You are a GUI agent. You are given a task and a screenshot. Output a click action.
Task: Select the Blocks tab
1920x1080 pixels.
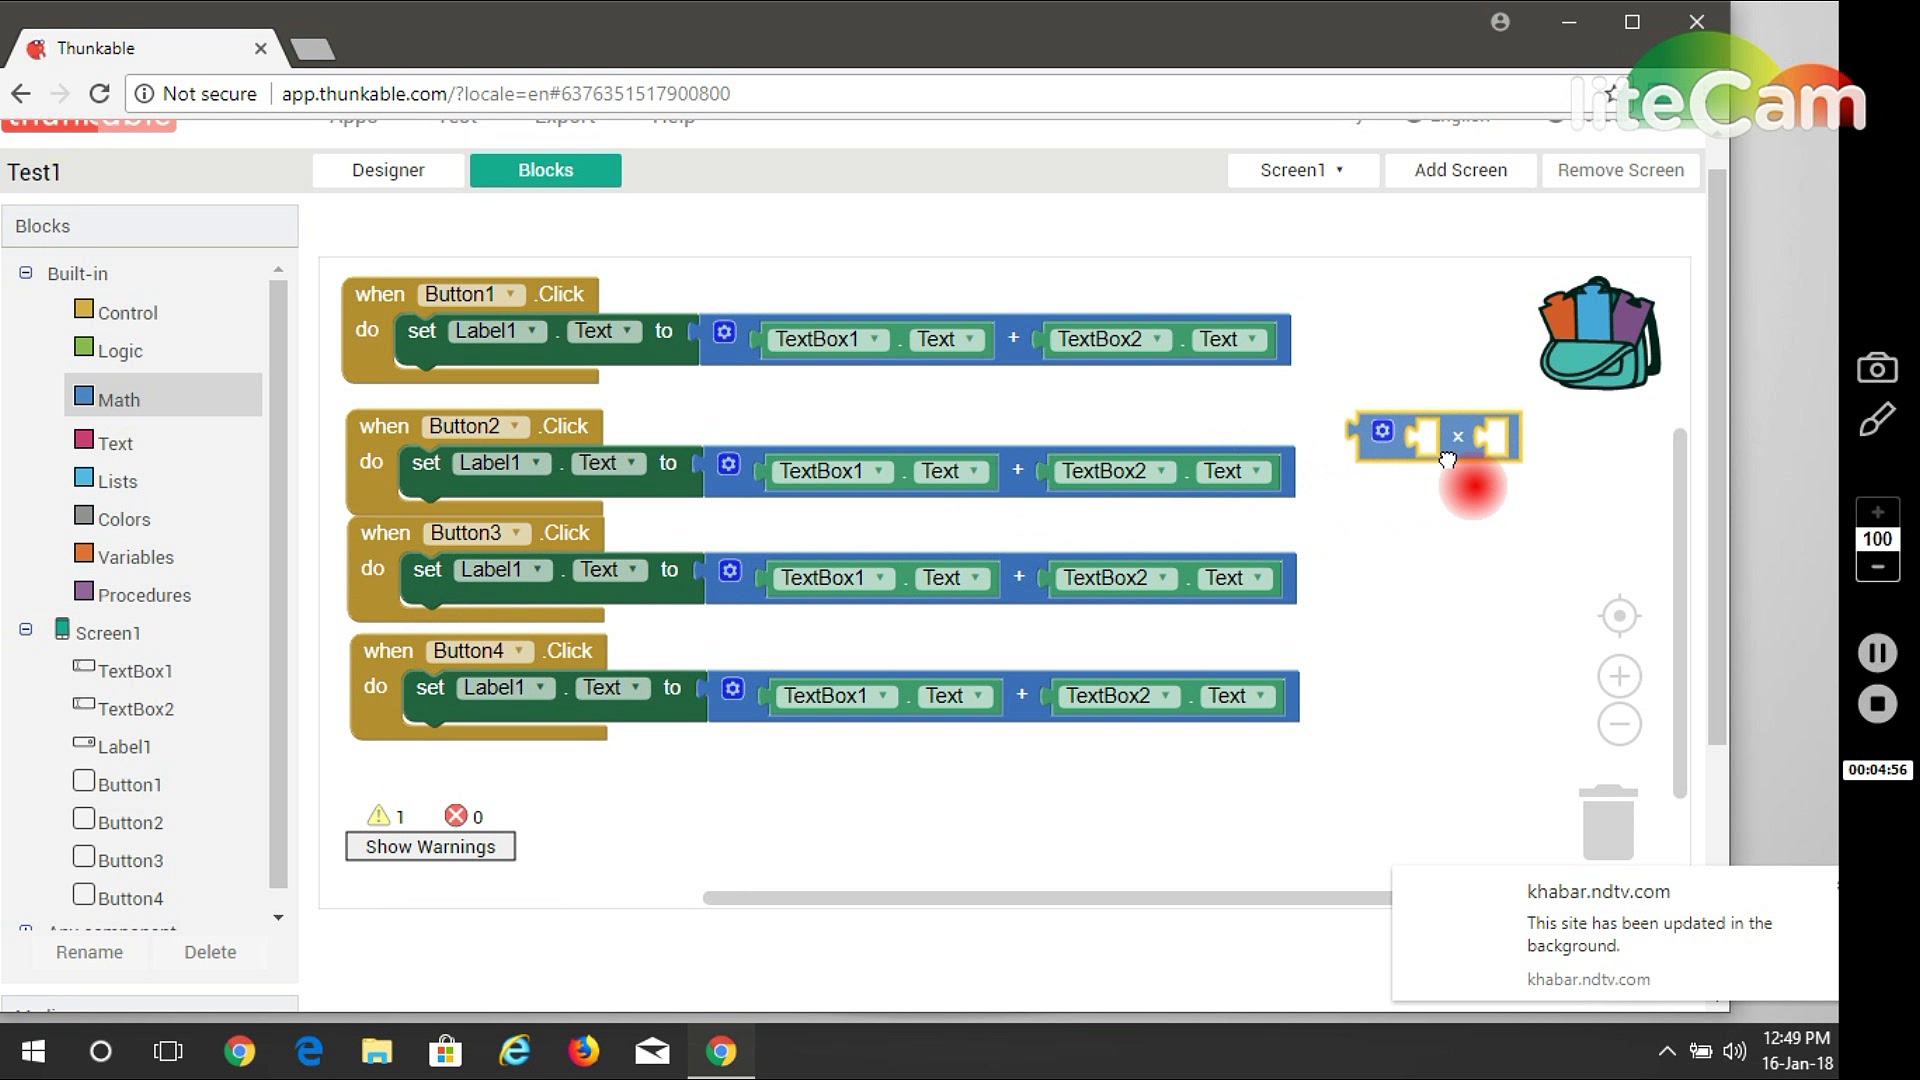coord(545,170)
